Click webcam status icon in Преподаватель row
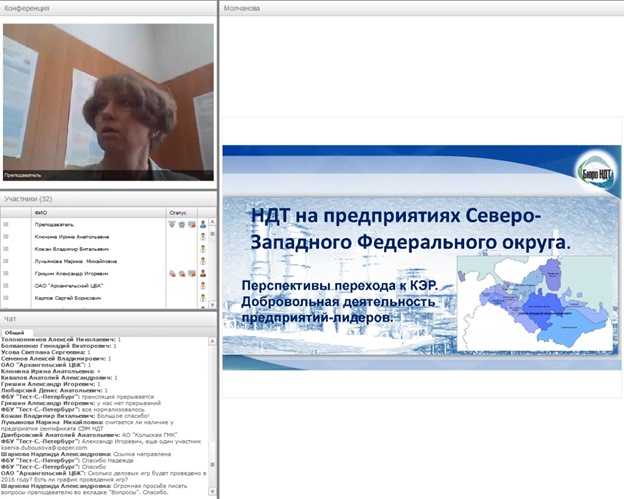 pos(182,224)
